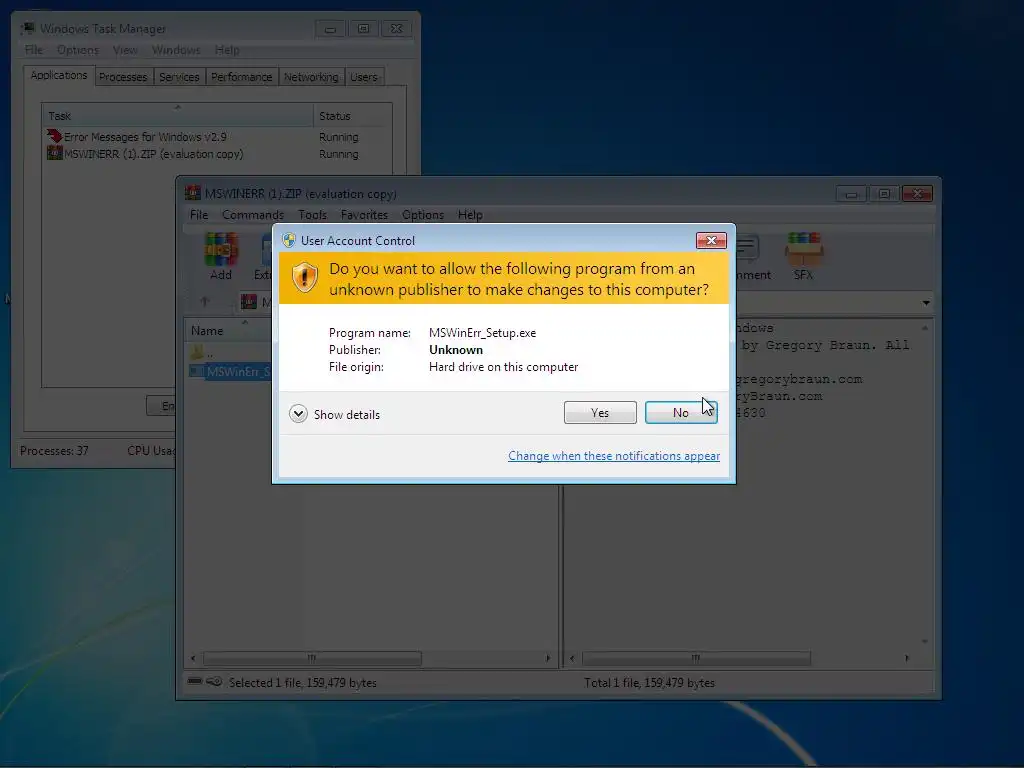Switch to Performance tab in Task Manager
The height and width of the screenshot is (768, 1024).
click(242, 77)
